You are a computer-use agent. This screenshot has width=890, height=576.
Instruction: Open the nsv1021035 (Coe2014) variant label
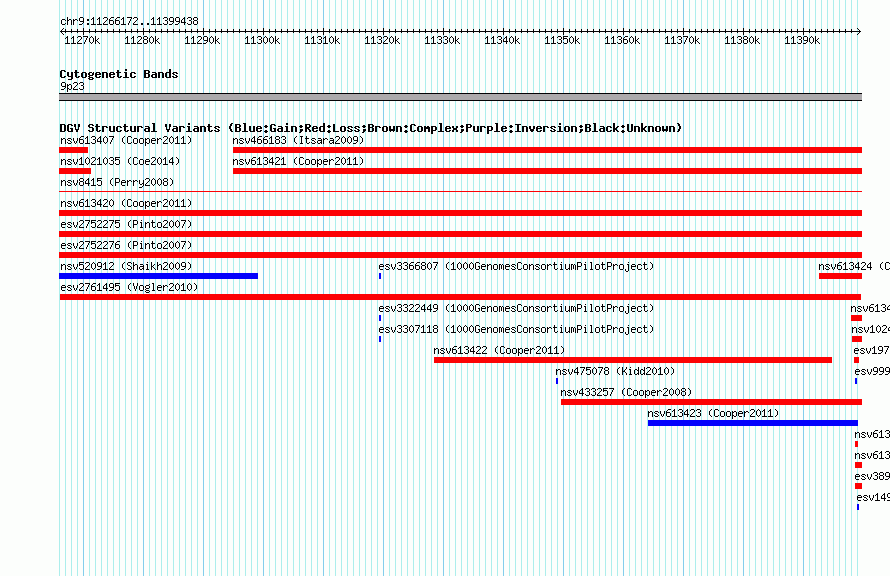120,161
